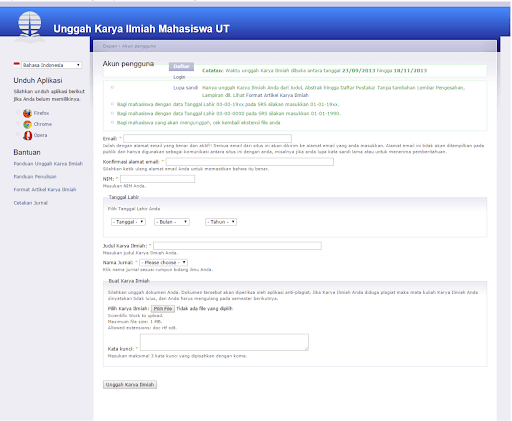Open Format Artikel Karya Ilmiah link

(45, 190)
